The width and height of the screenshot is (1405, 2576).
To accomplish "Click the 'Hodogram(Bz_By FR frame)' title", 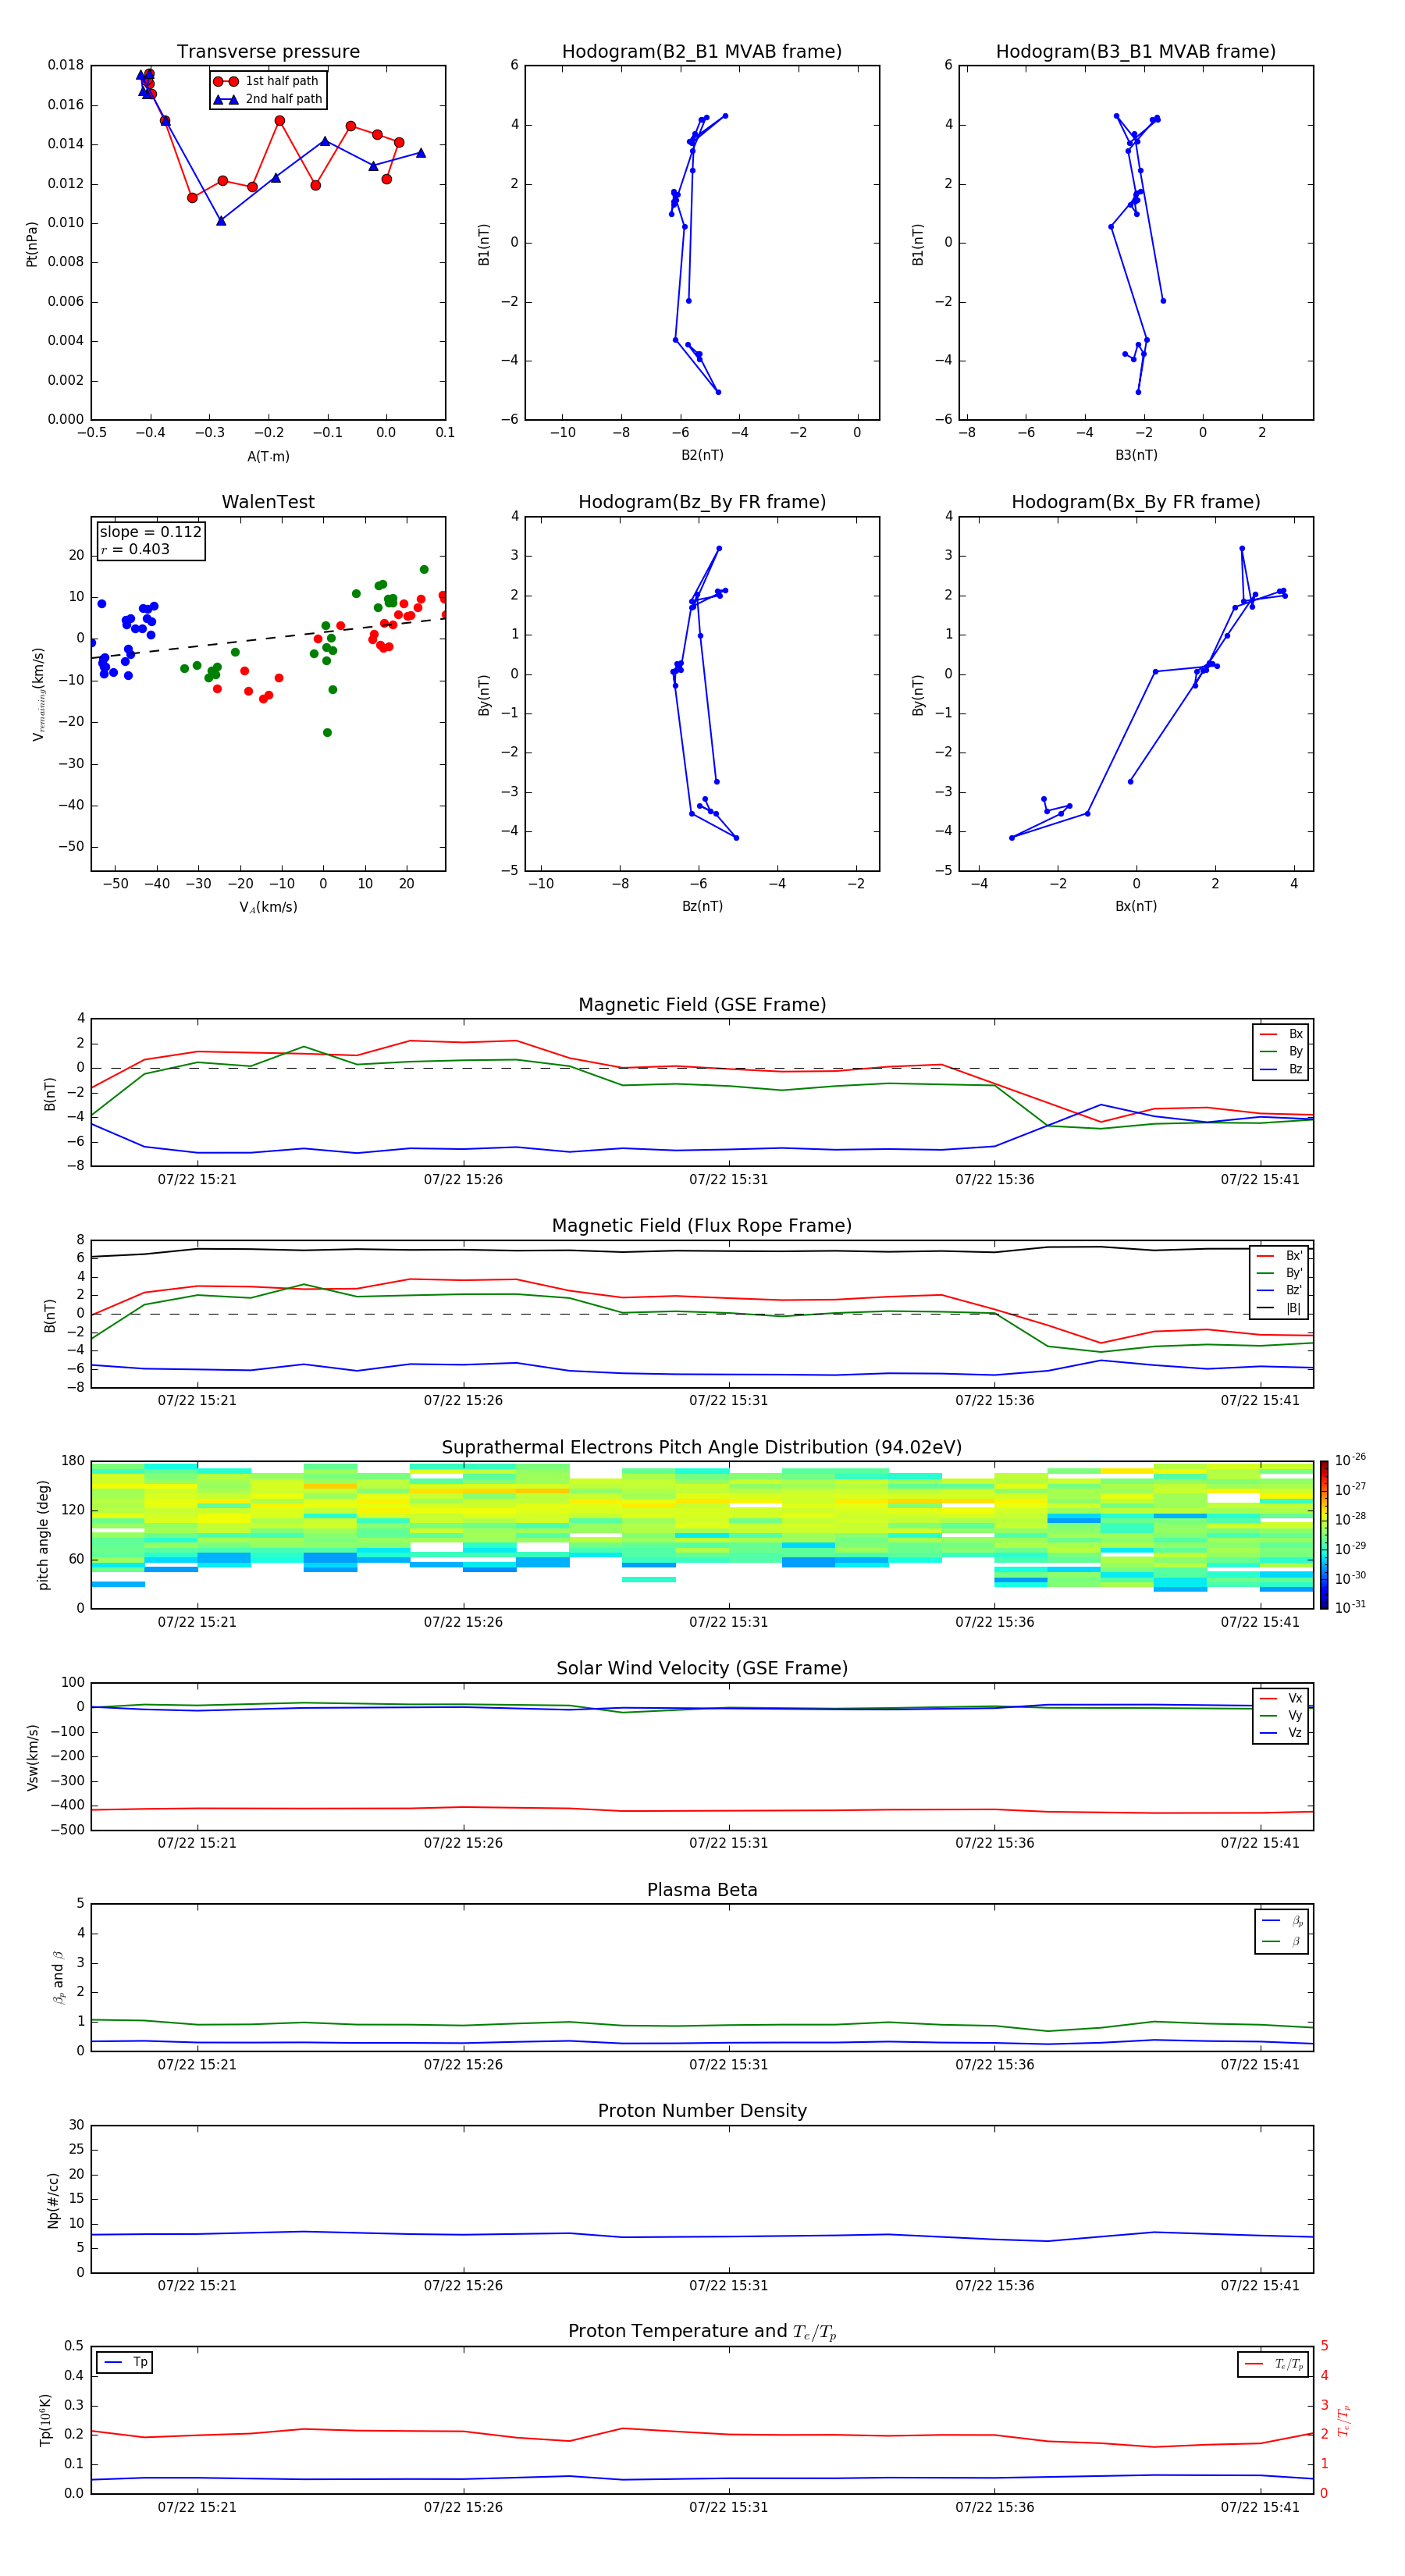I will (702, 502).
